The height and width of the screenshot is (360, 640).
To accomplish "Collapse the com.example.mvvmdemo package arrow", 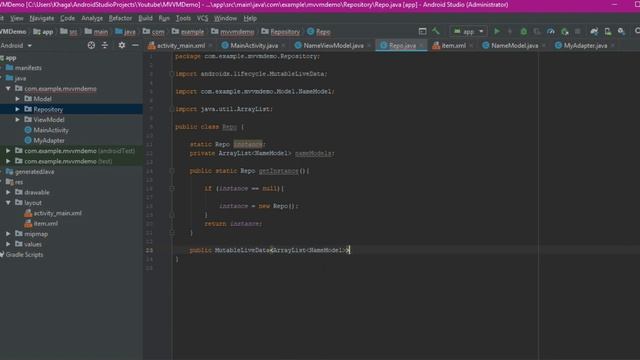I will pos(8,89).
